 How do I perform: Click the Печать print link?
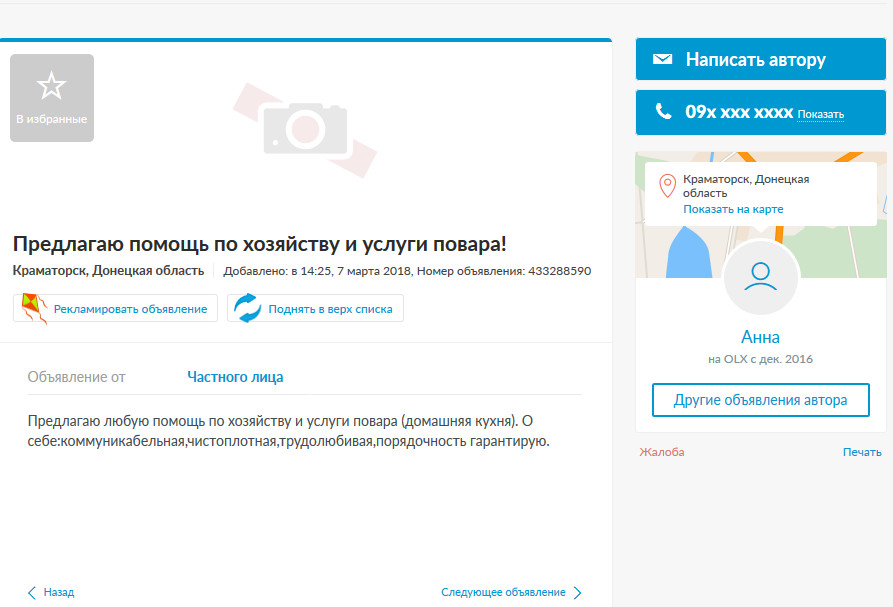pos(862,452)
